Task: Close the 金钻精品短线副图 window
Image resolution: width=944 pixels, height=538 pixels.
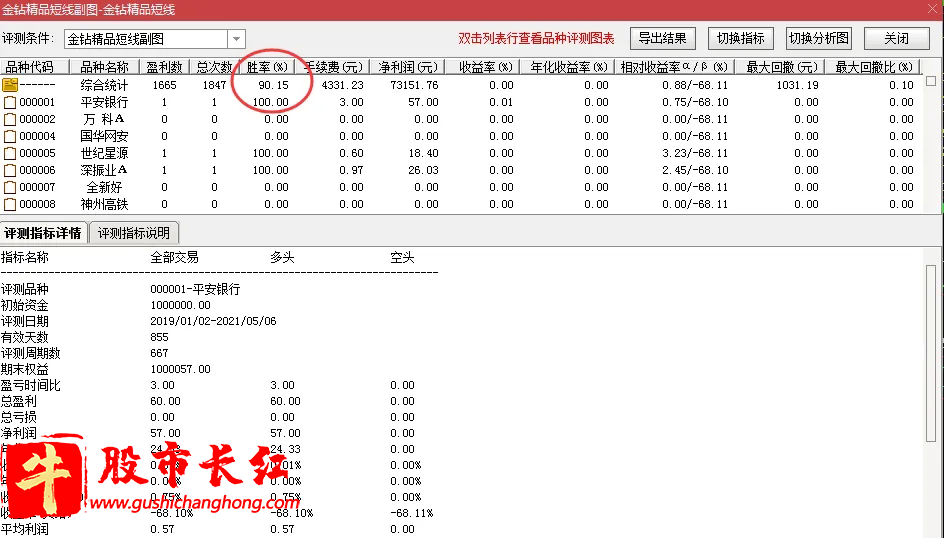Action: coord(933,9)
